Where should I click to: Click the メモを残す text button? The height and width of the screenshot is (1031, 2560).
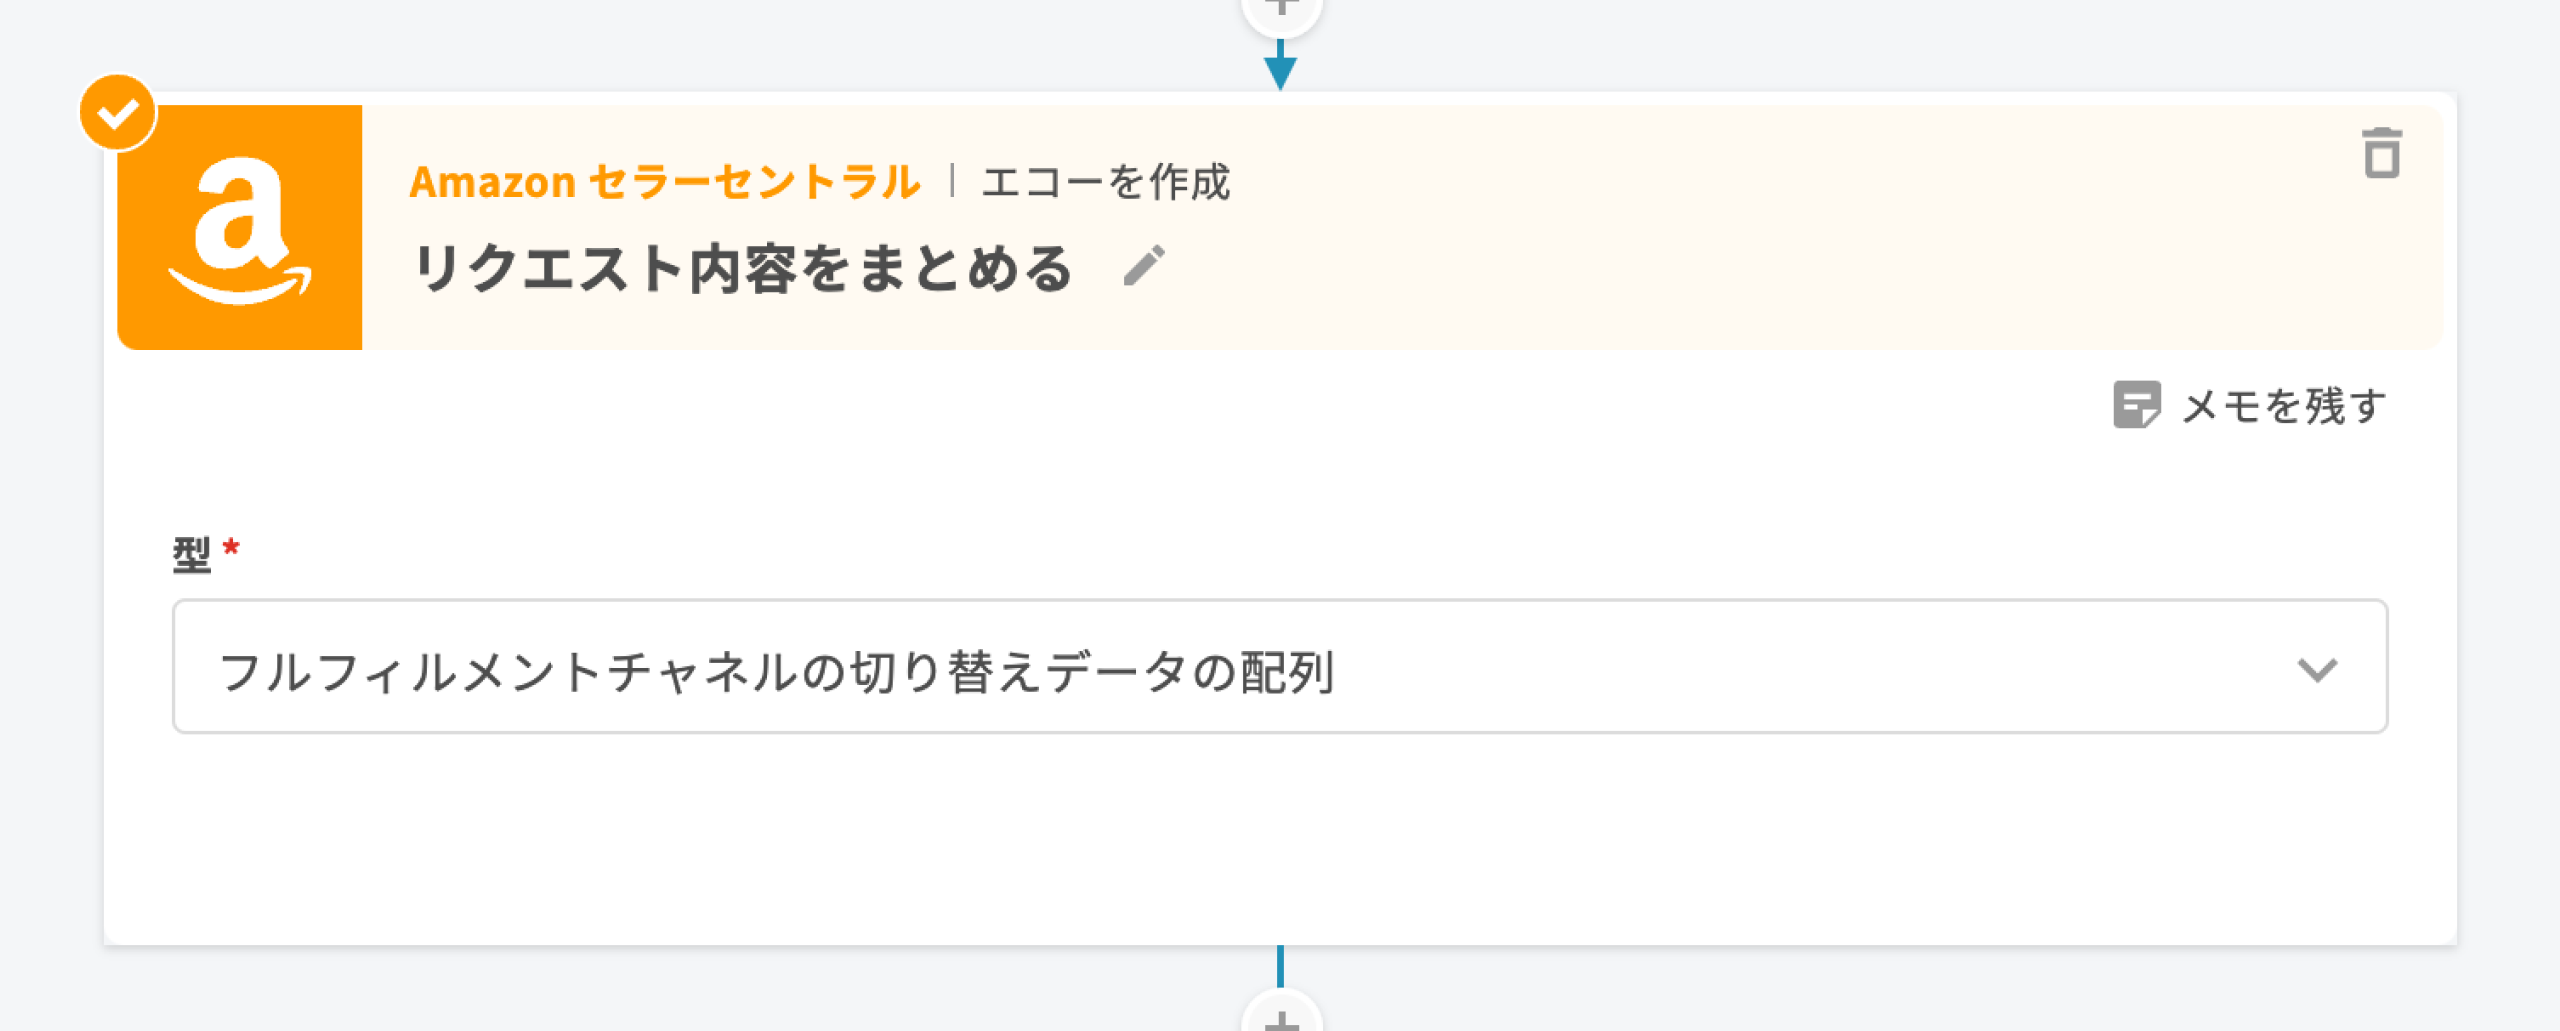(x=2284, y=406)
